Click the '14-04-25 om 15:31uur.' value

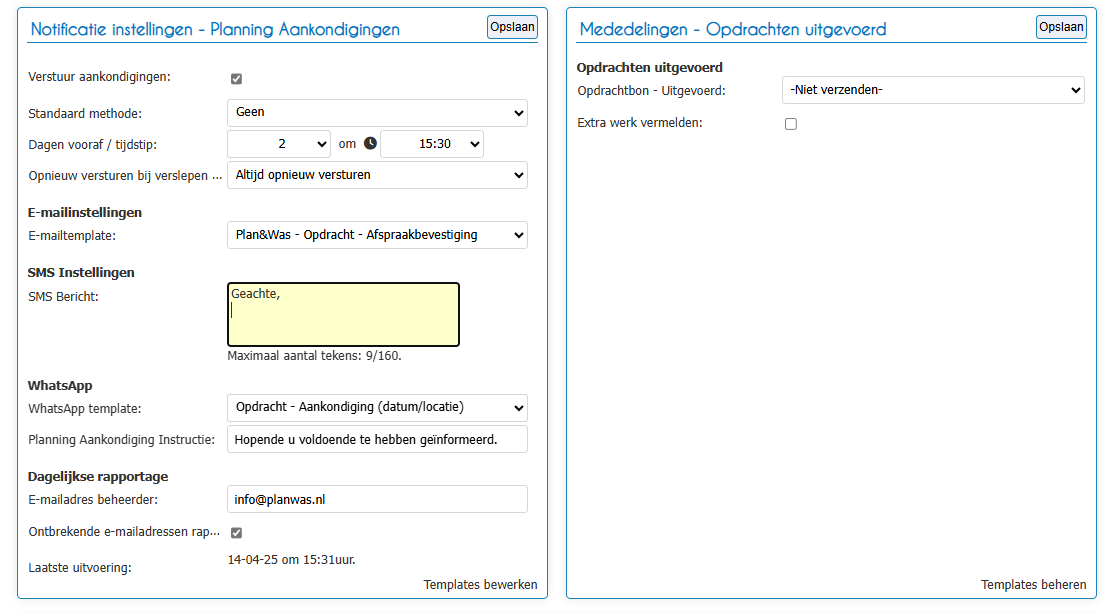tap(291, 560)
